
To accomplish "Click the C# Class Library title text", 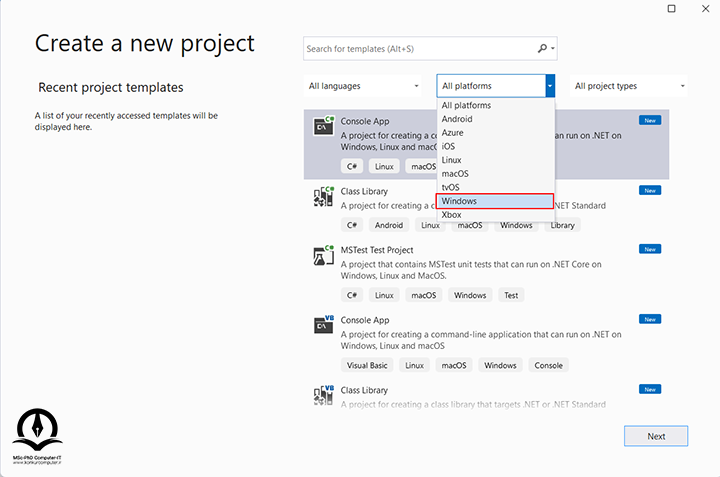I will pos(364,191).
